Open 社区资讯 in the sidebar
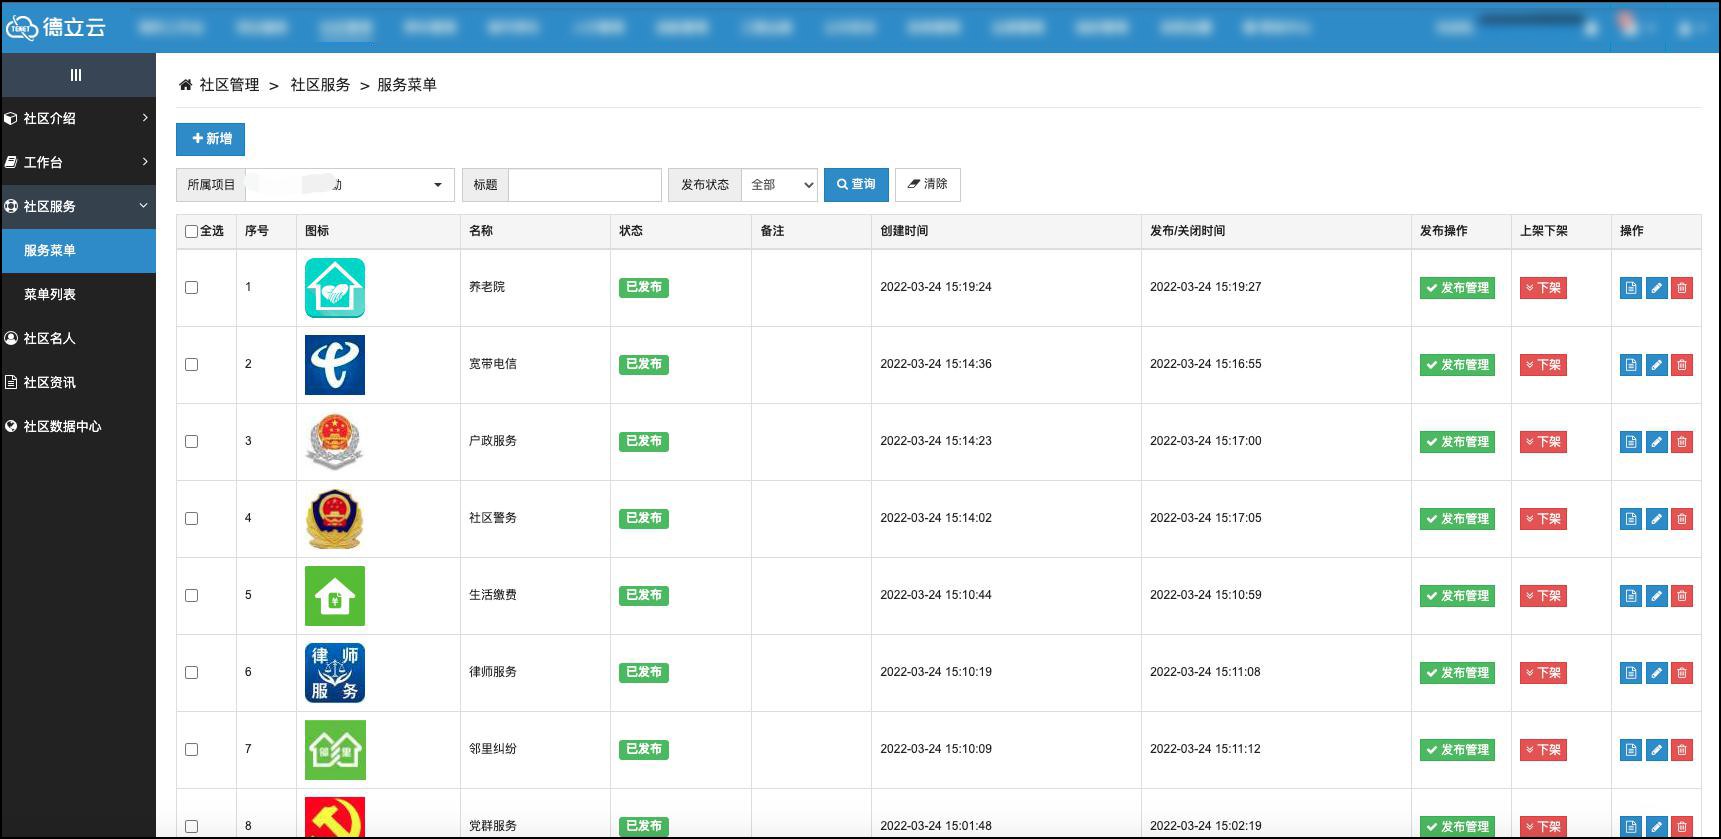 [78, 382]
